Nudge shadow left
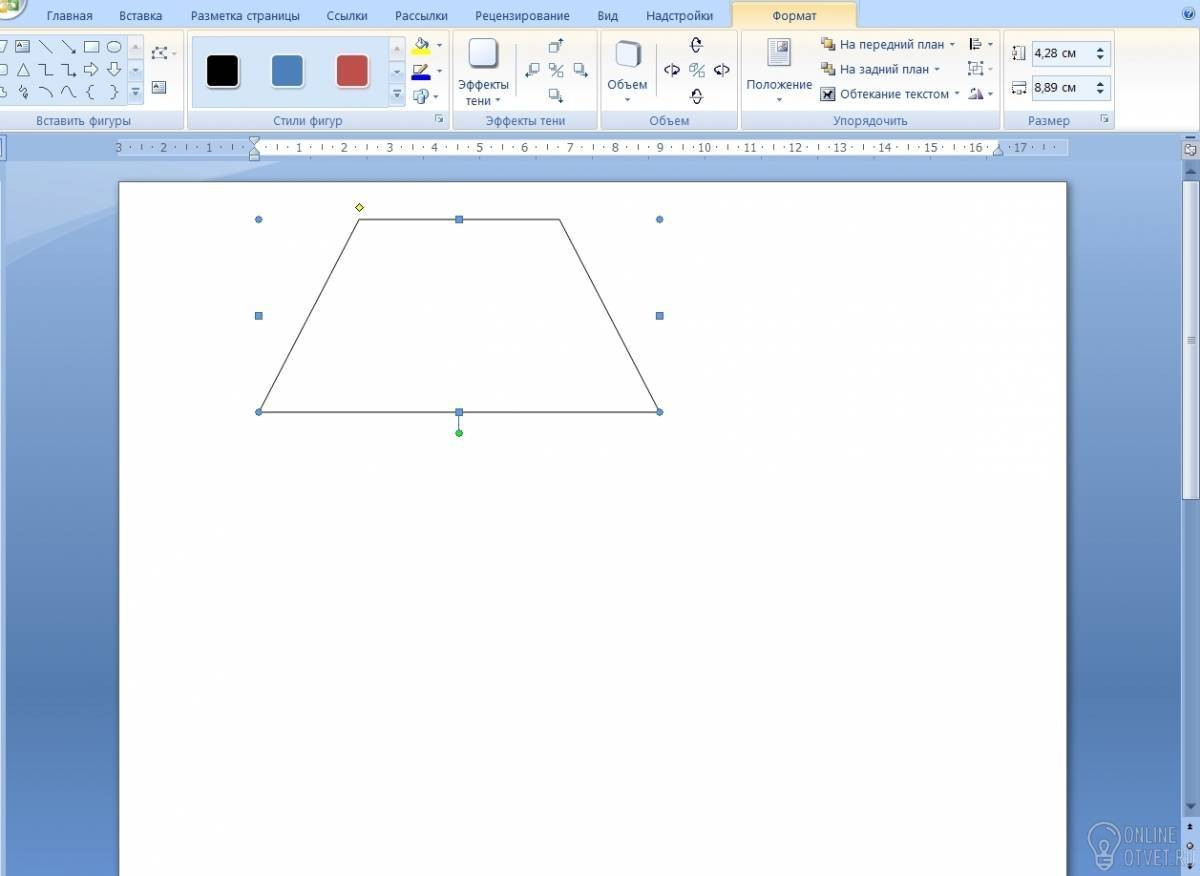 (532, 70)
